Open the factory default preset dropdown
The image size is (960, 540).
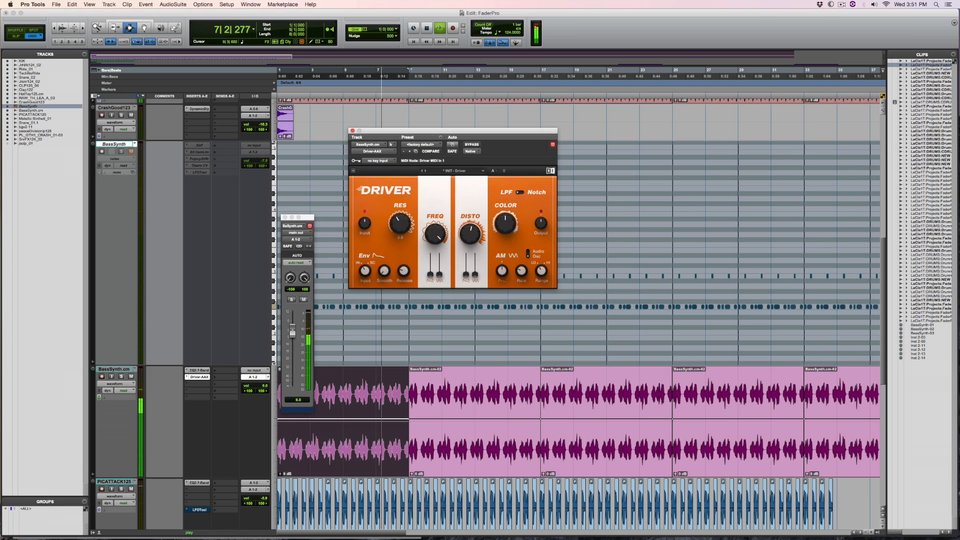coord(421,144)
